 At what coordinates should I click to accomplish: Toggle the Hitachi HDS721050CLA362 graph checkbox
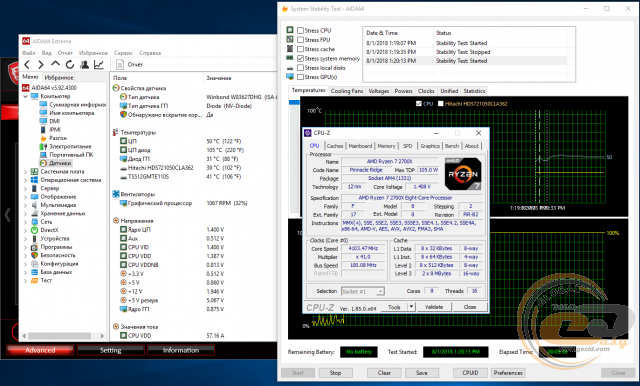point(440,104)
